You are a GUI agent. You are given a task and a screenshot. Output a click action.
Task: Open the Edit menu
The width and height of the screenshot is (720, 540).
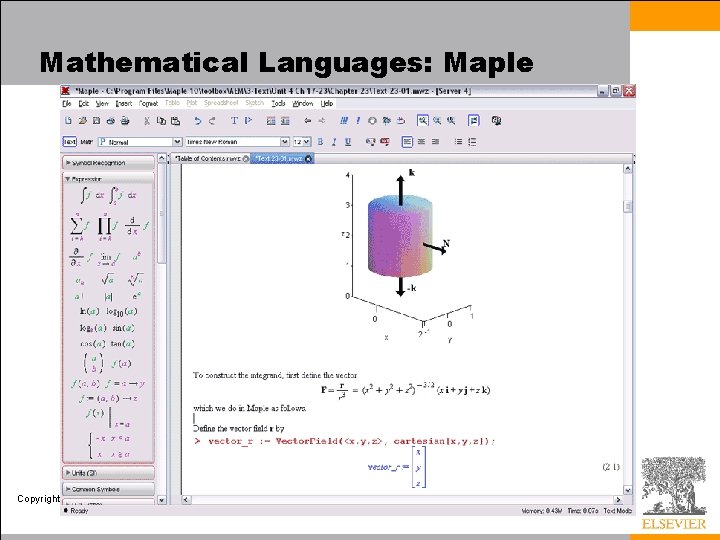(x=84, y=104)
